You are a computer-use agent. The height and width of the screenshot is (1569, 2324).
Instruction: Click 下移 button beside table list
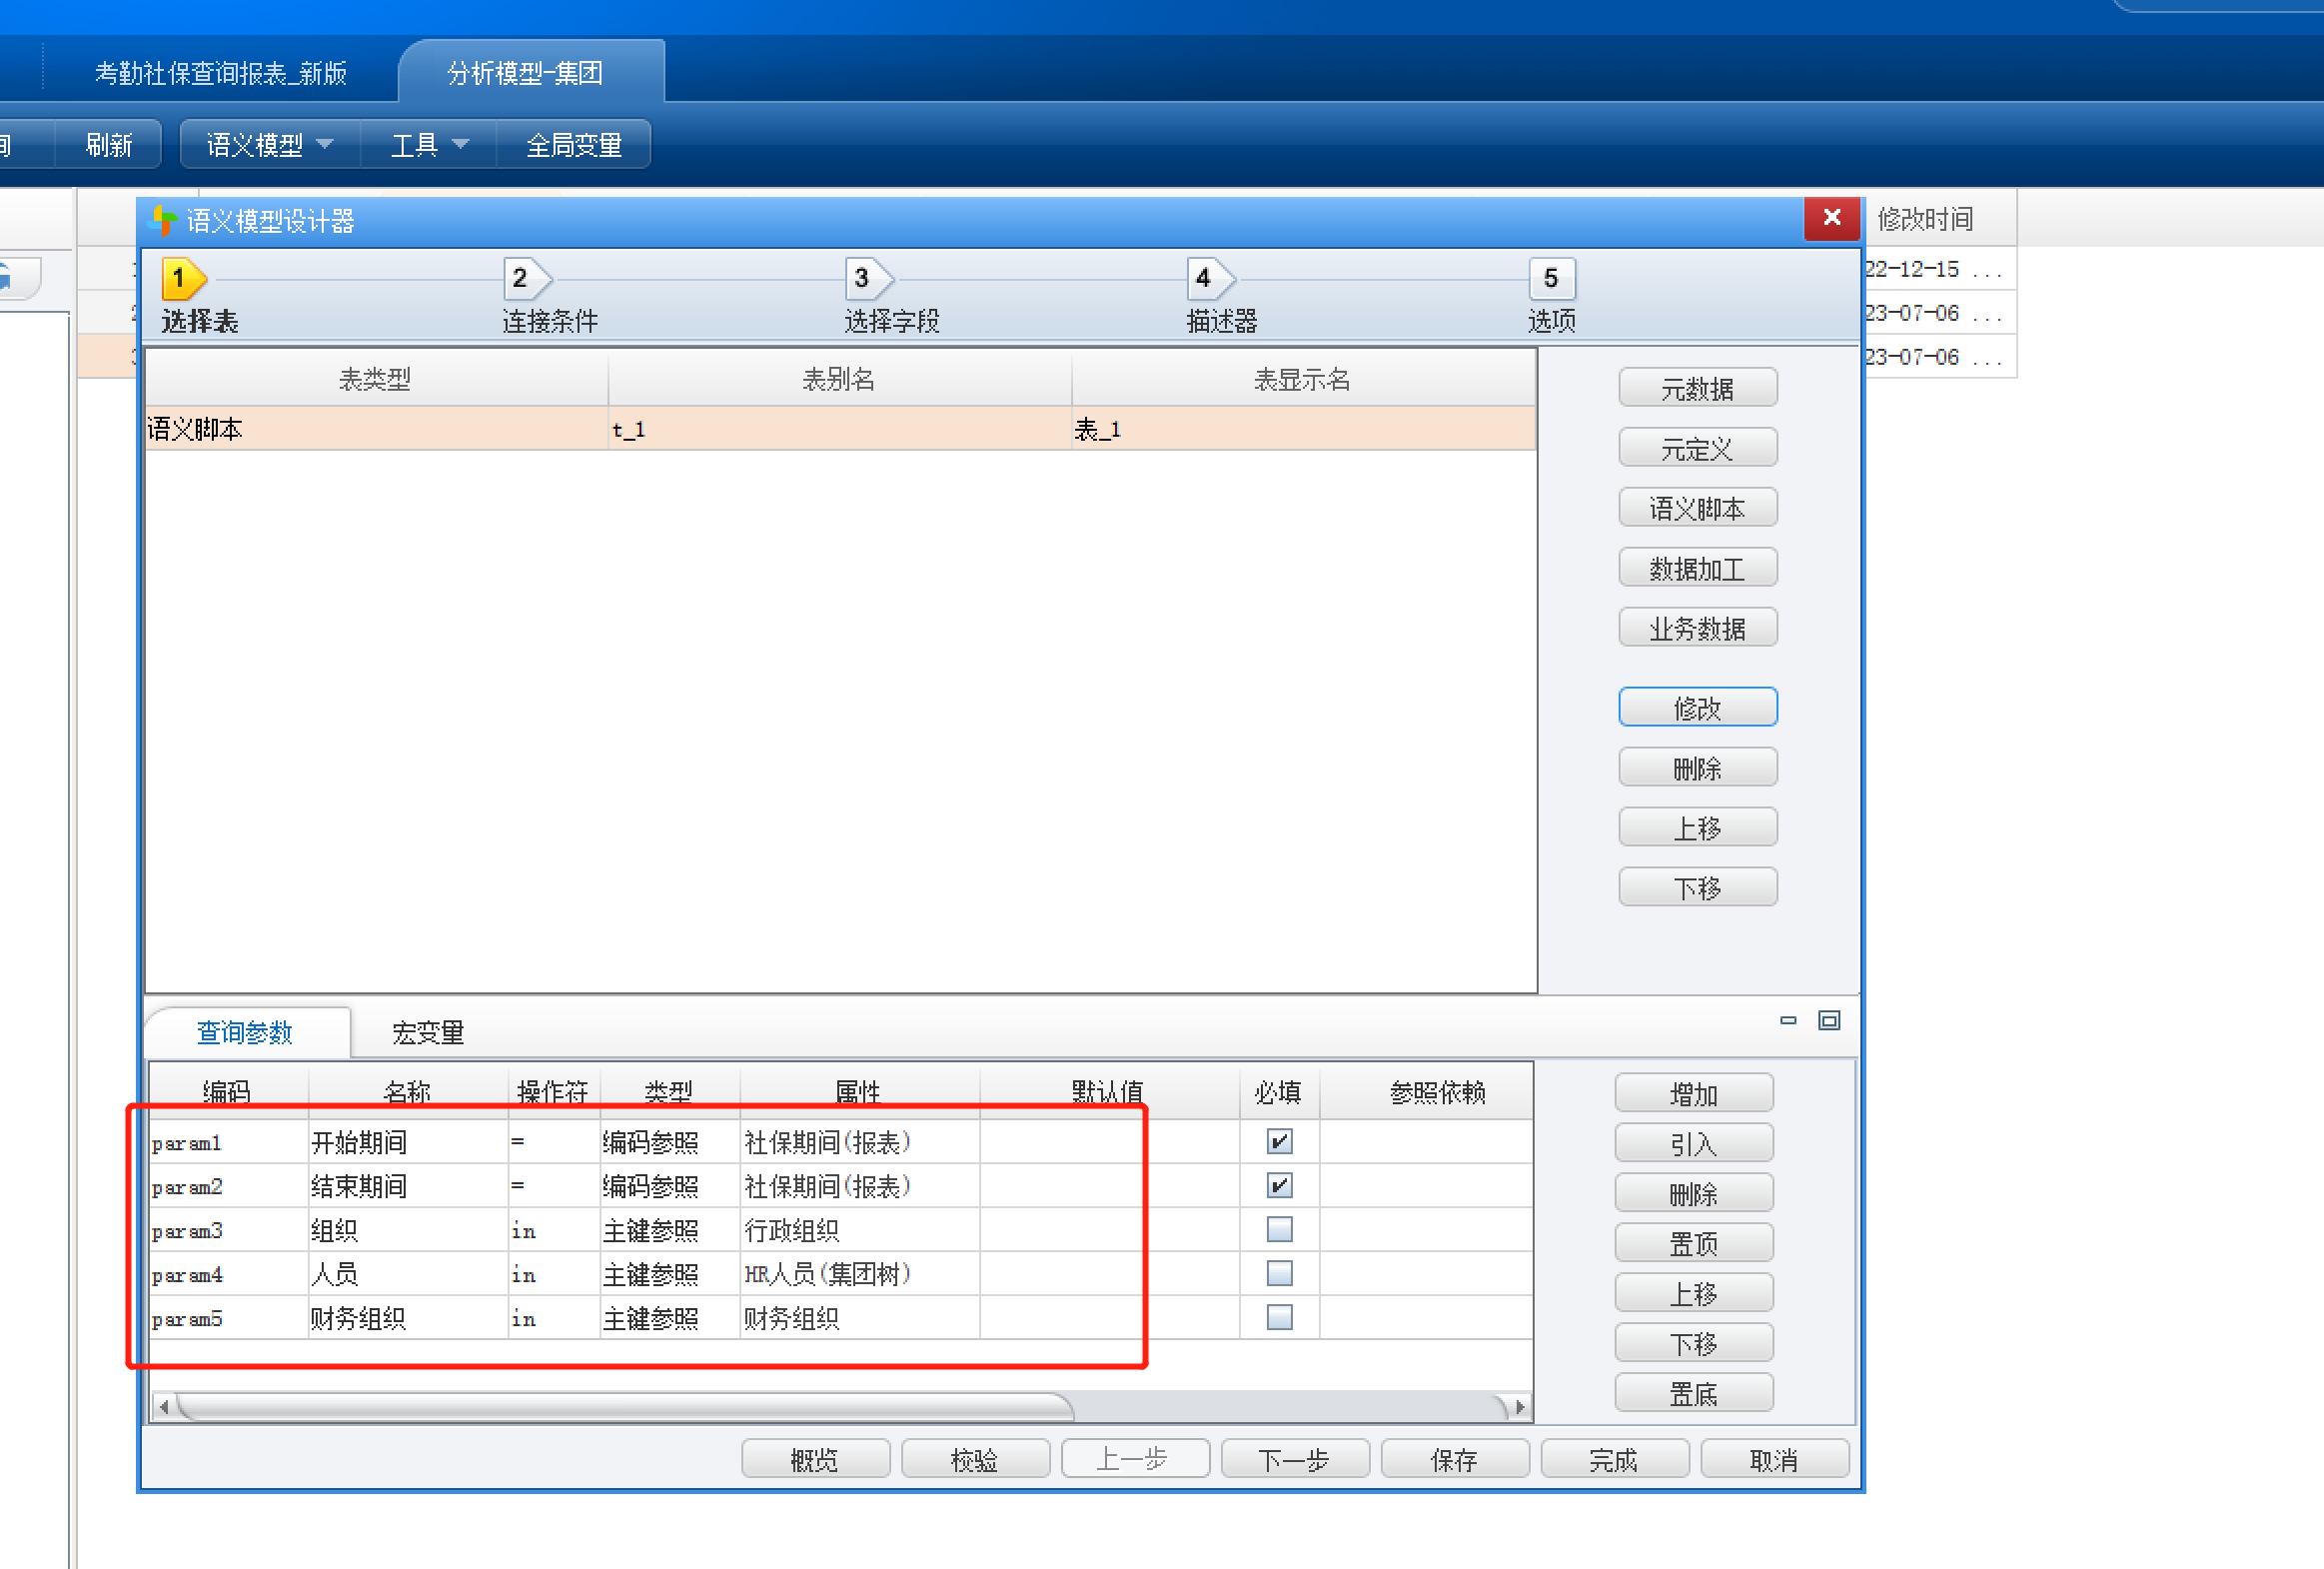click(x=1697, y=888)
